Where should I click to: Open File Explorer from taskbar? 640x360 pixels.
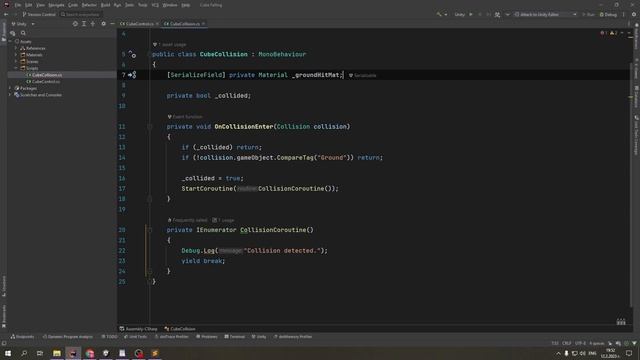(x=57, y=353)
